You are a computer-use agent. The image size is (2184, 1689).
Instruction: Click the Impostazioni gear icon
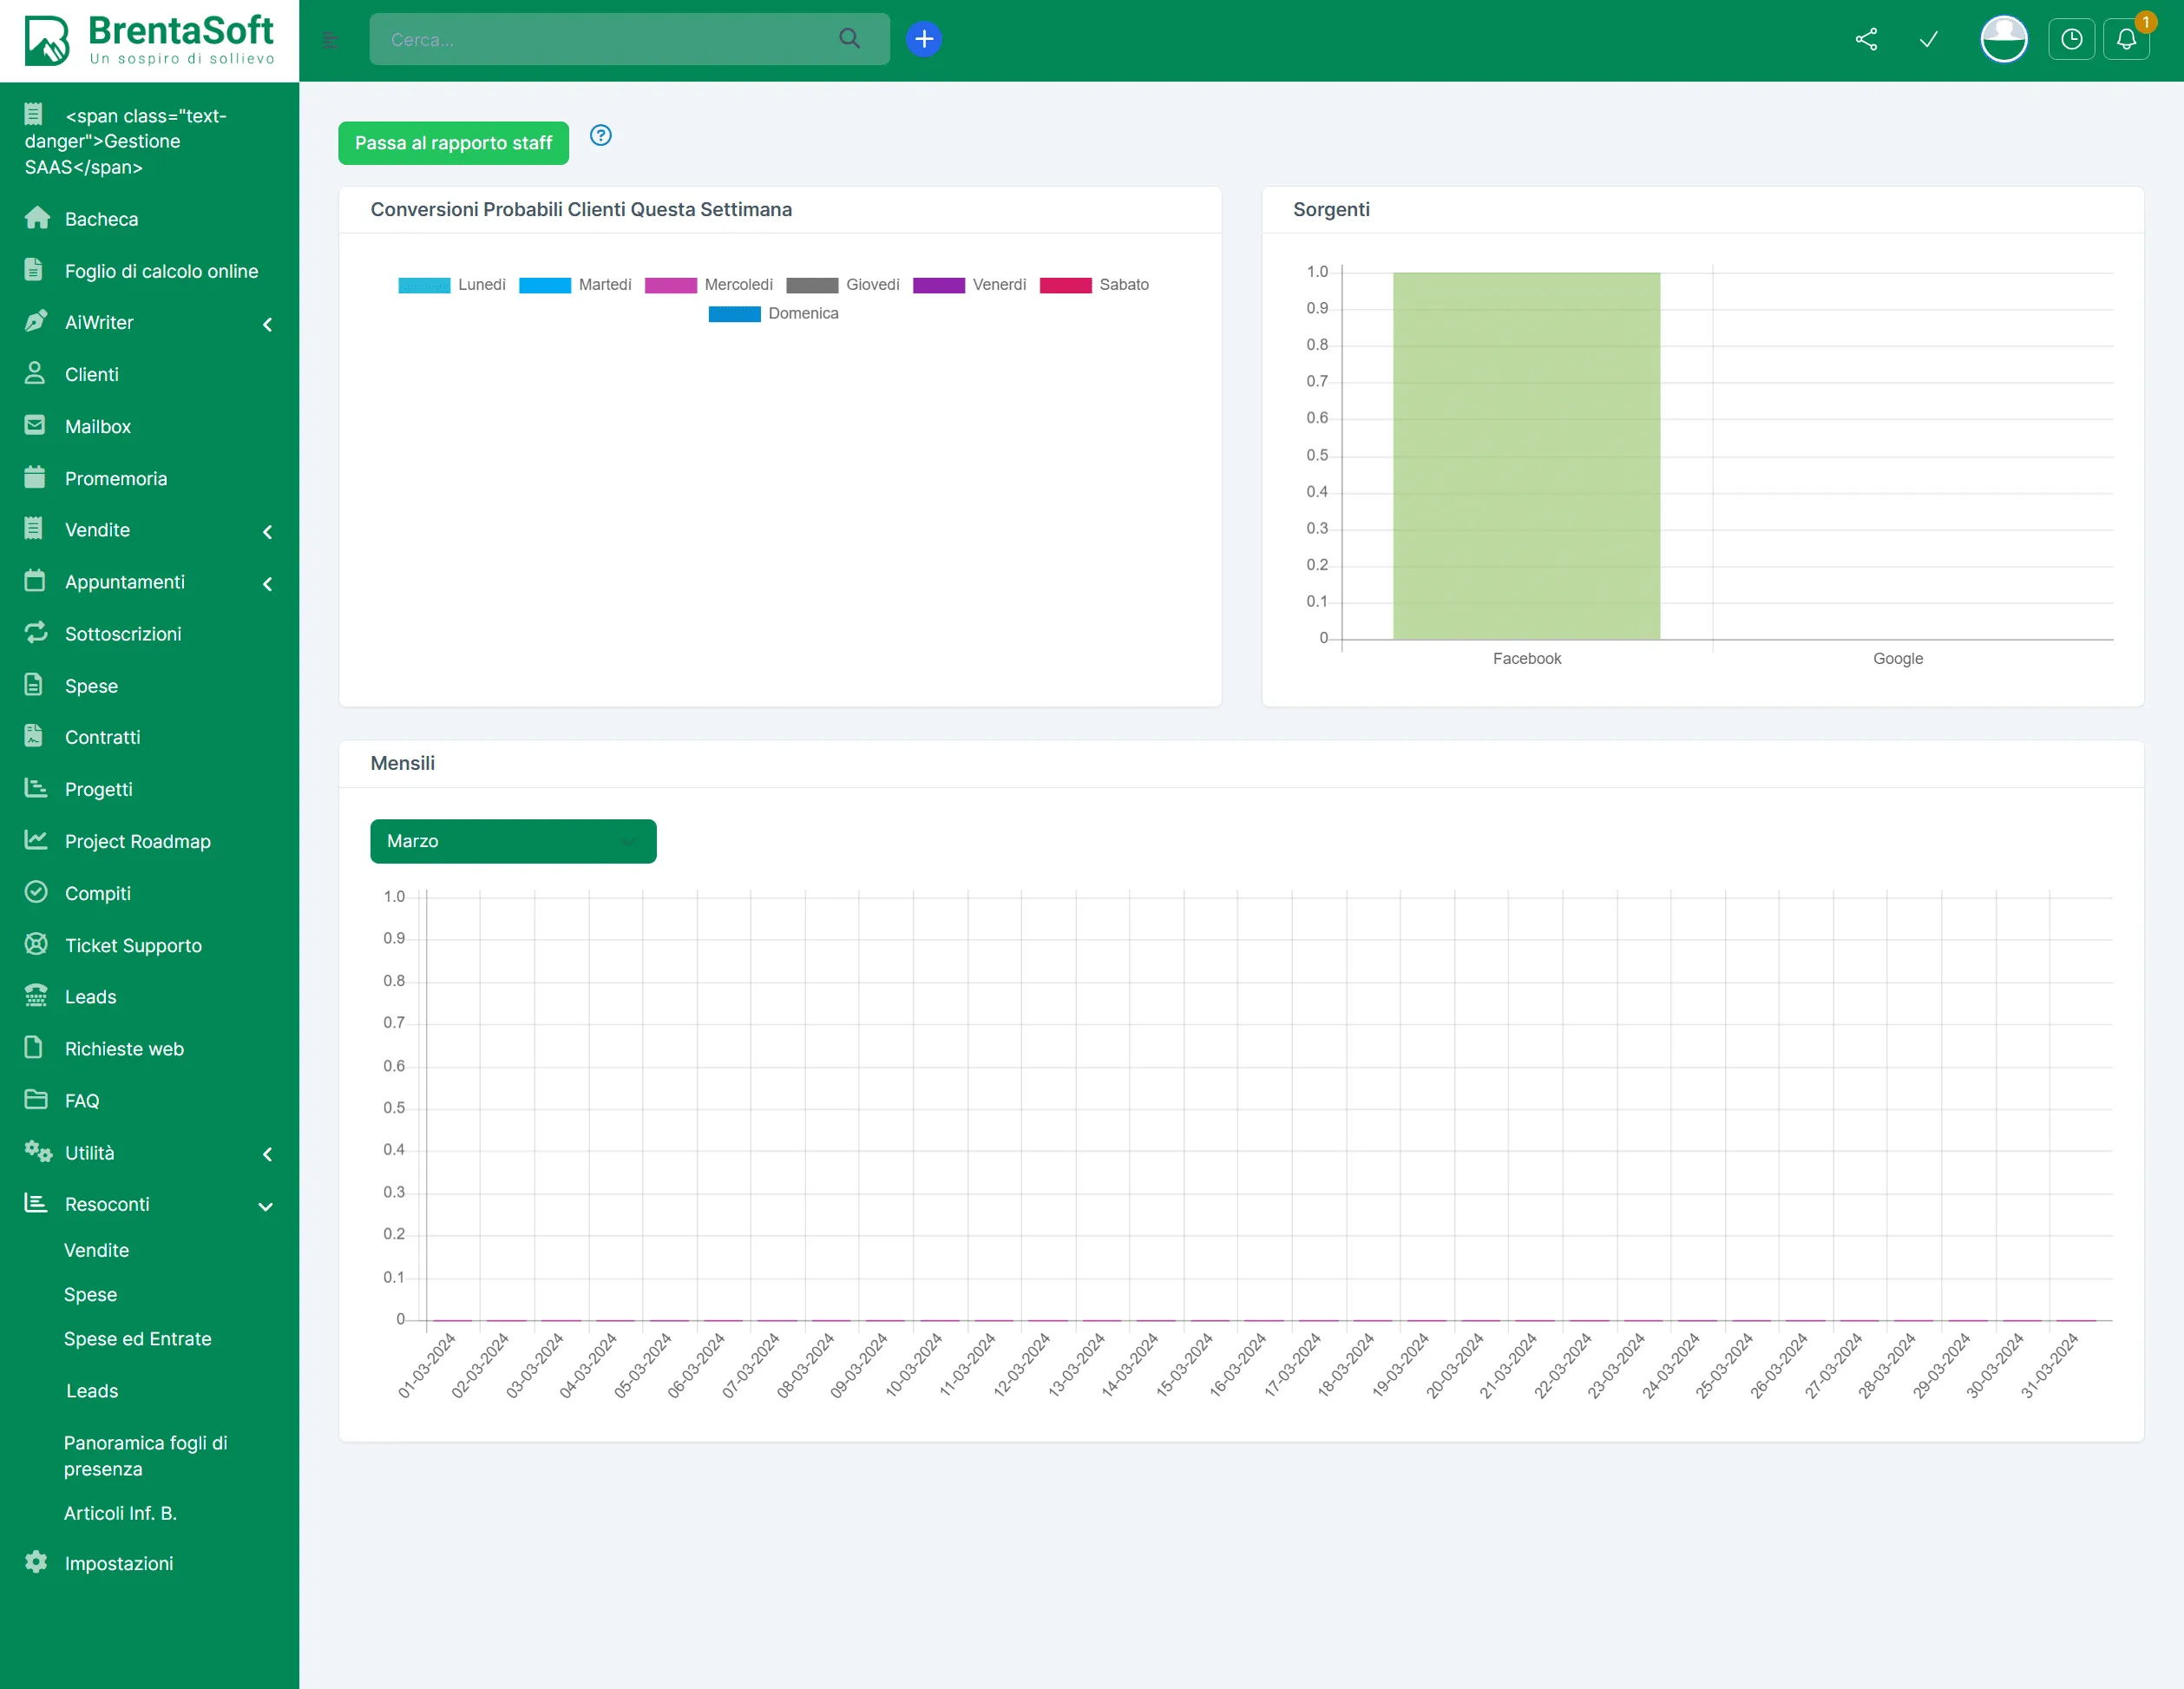36,1562
